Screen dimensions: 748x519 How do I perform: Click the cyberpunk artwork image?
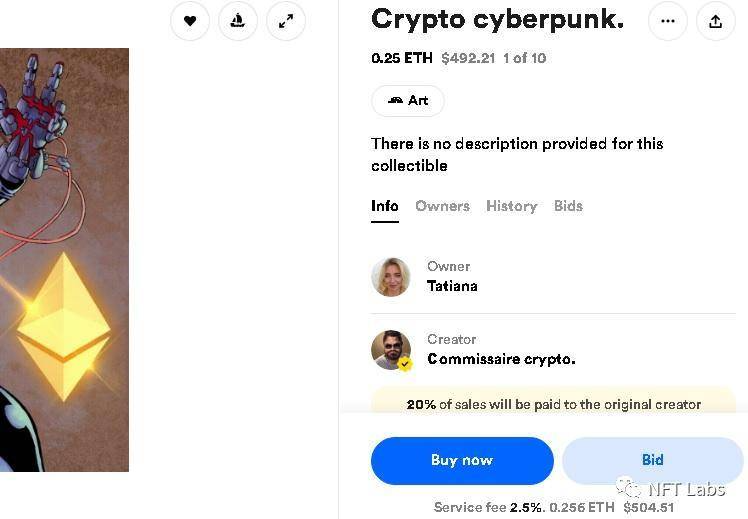(64, 260)
